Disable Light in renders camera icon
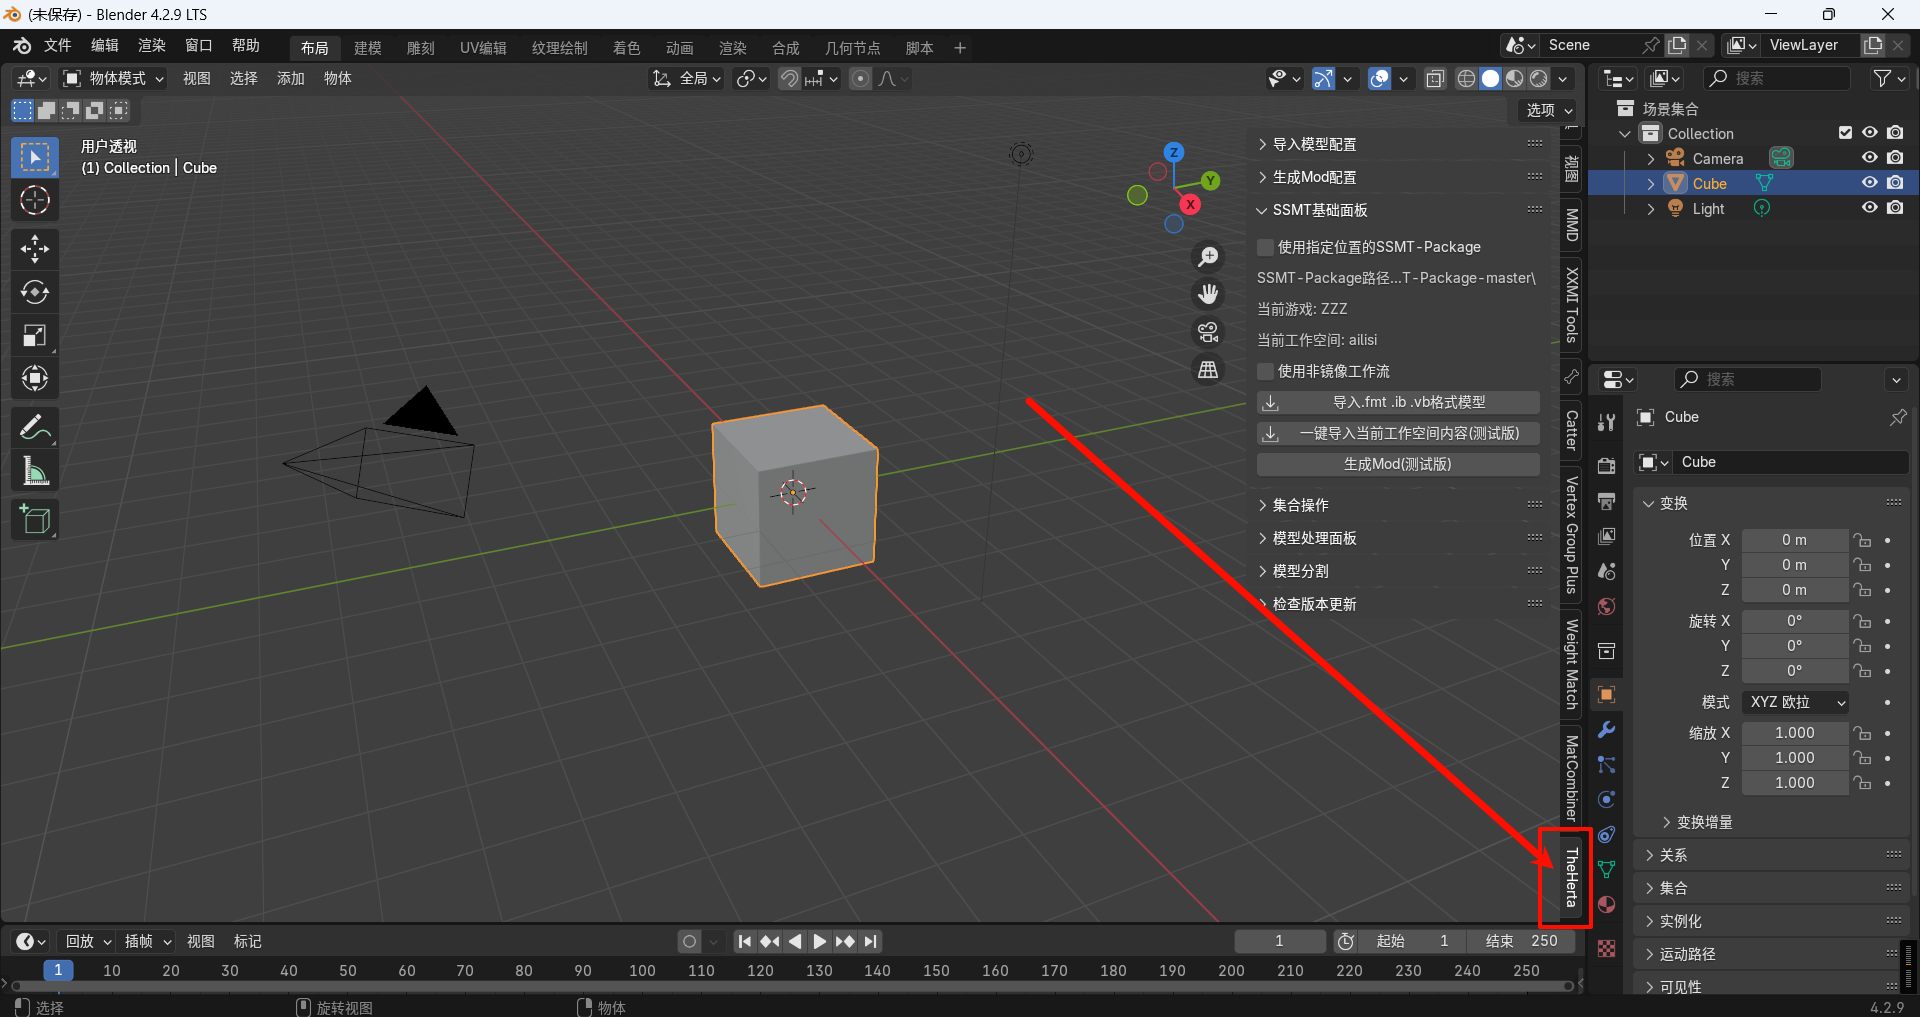The height and width of the screenshot is (1017, 1920). [1895, 208]
